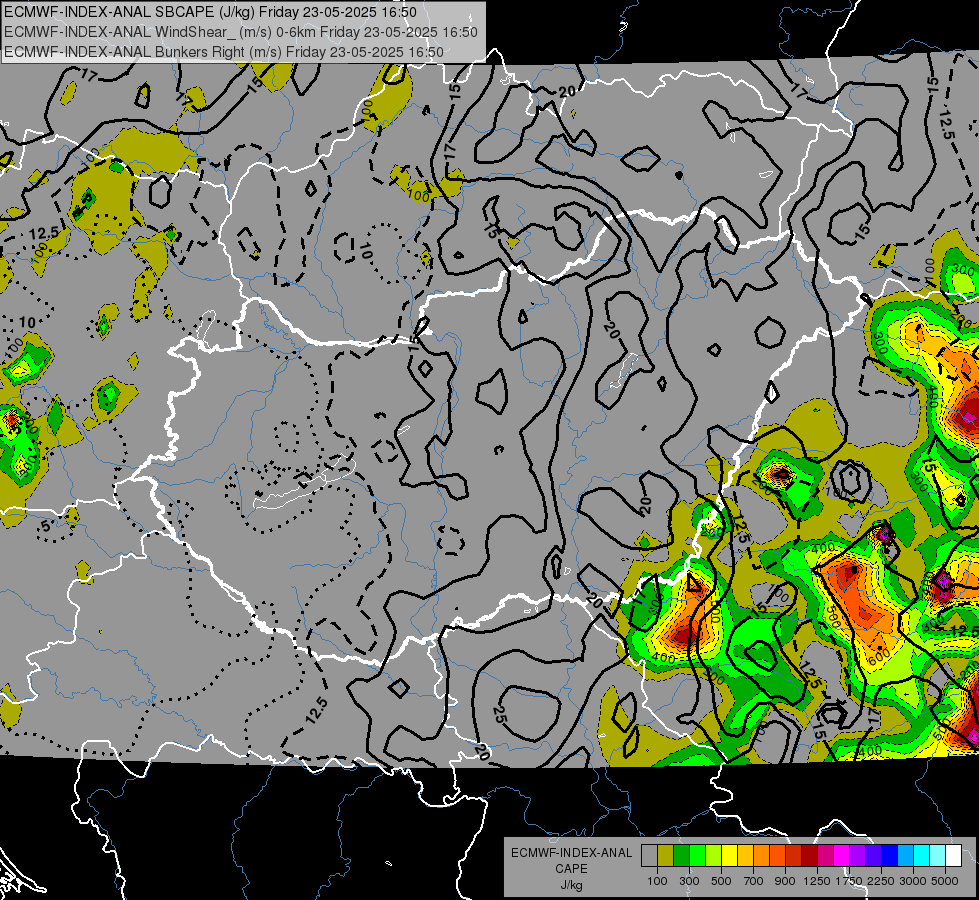979x900 pixels.
Task: Click the legend title ECMWF-INDEX-ANAL
Action: coord(571,853)
